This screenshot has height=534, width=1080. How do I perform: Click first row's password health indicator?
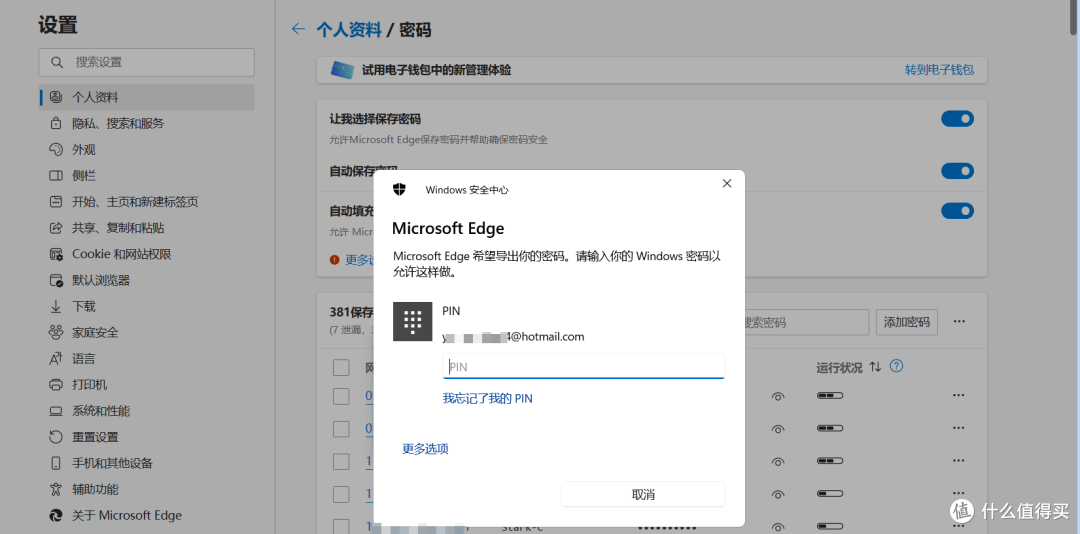point(830,396)
